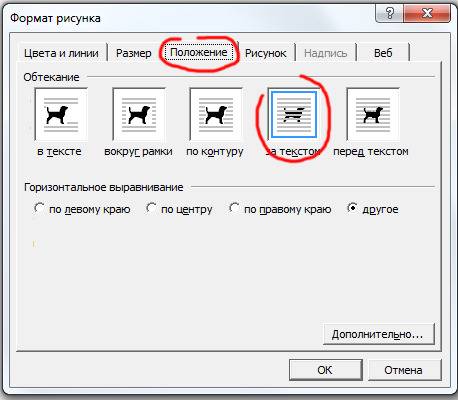This screenshot has width=458, height=400.
Task: Click the 'Отмена' cancel button
Action: [405, 370]
